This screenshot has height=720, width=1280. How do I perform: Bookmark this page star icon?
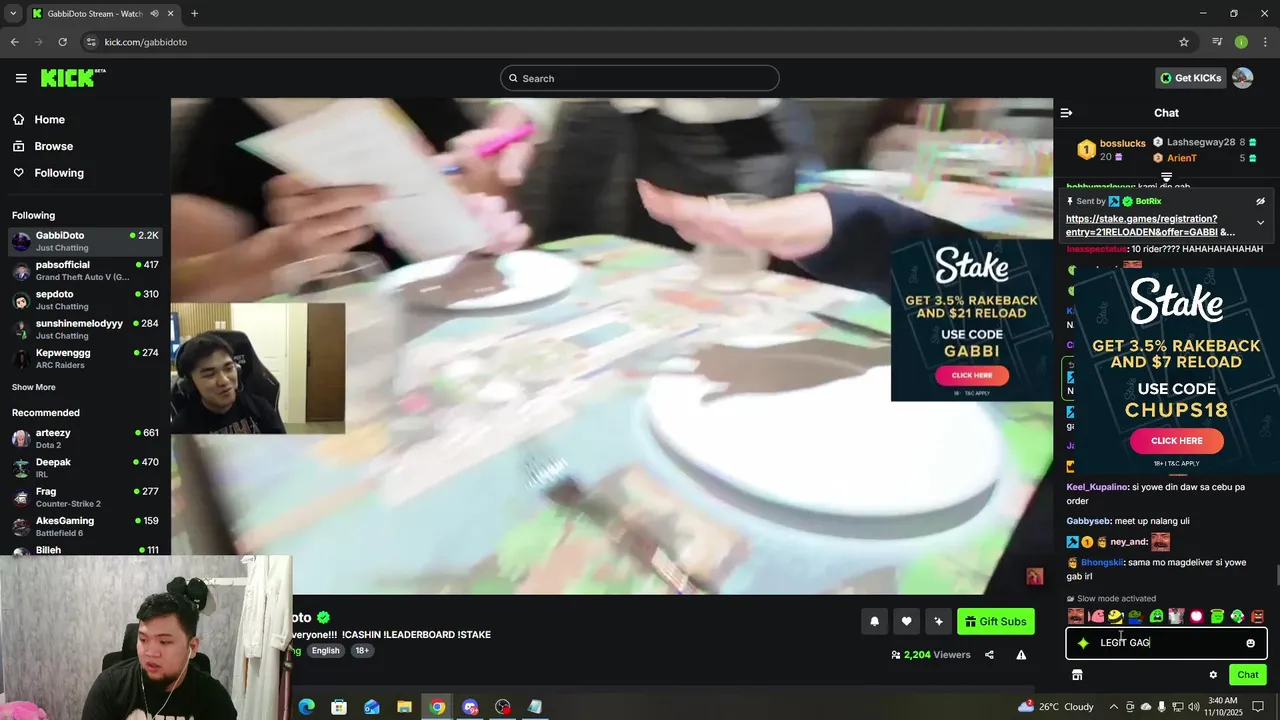point(1184,42)
